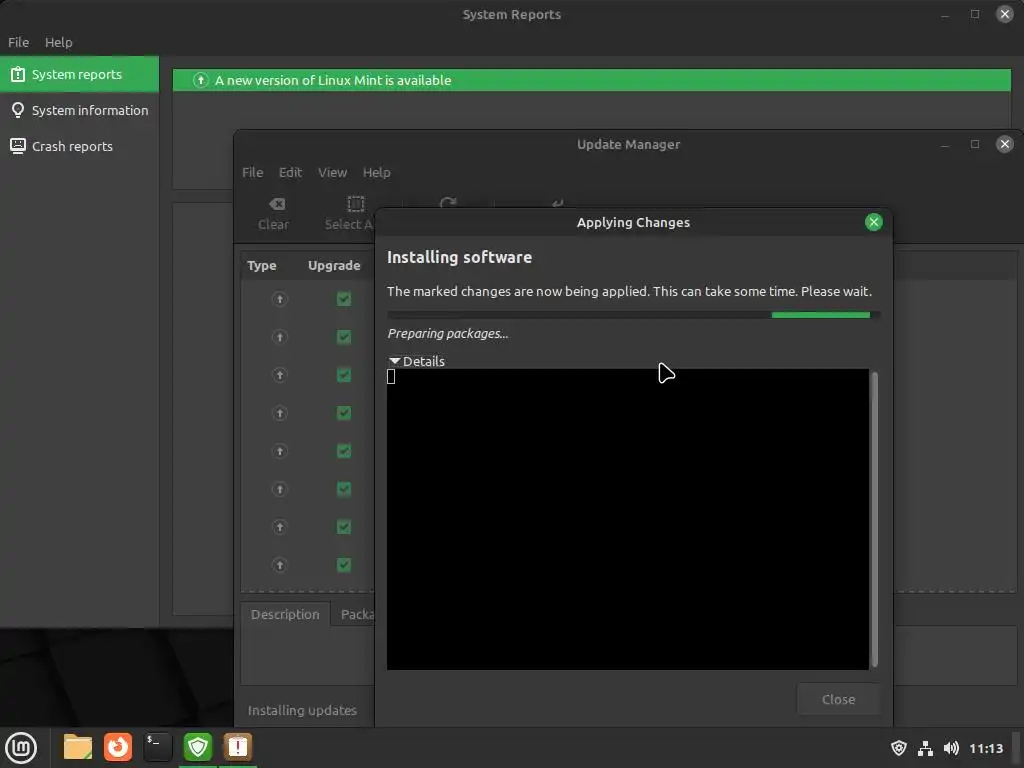
Task: Open System information in sidebar
Action: (79, 110)
